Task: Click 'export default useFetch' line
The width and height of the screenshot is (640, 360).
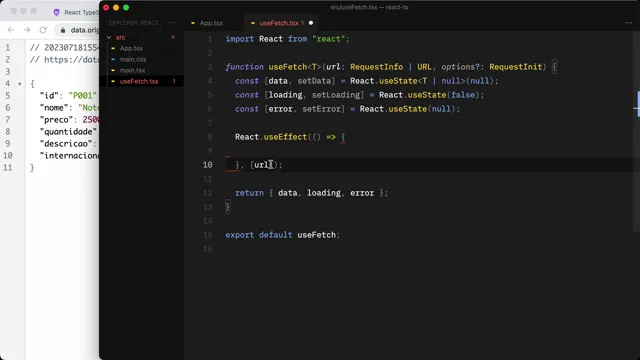Action: pyautogui.click(x=282, y=235)
